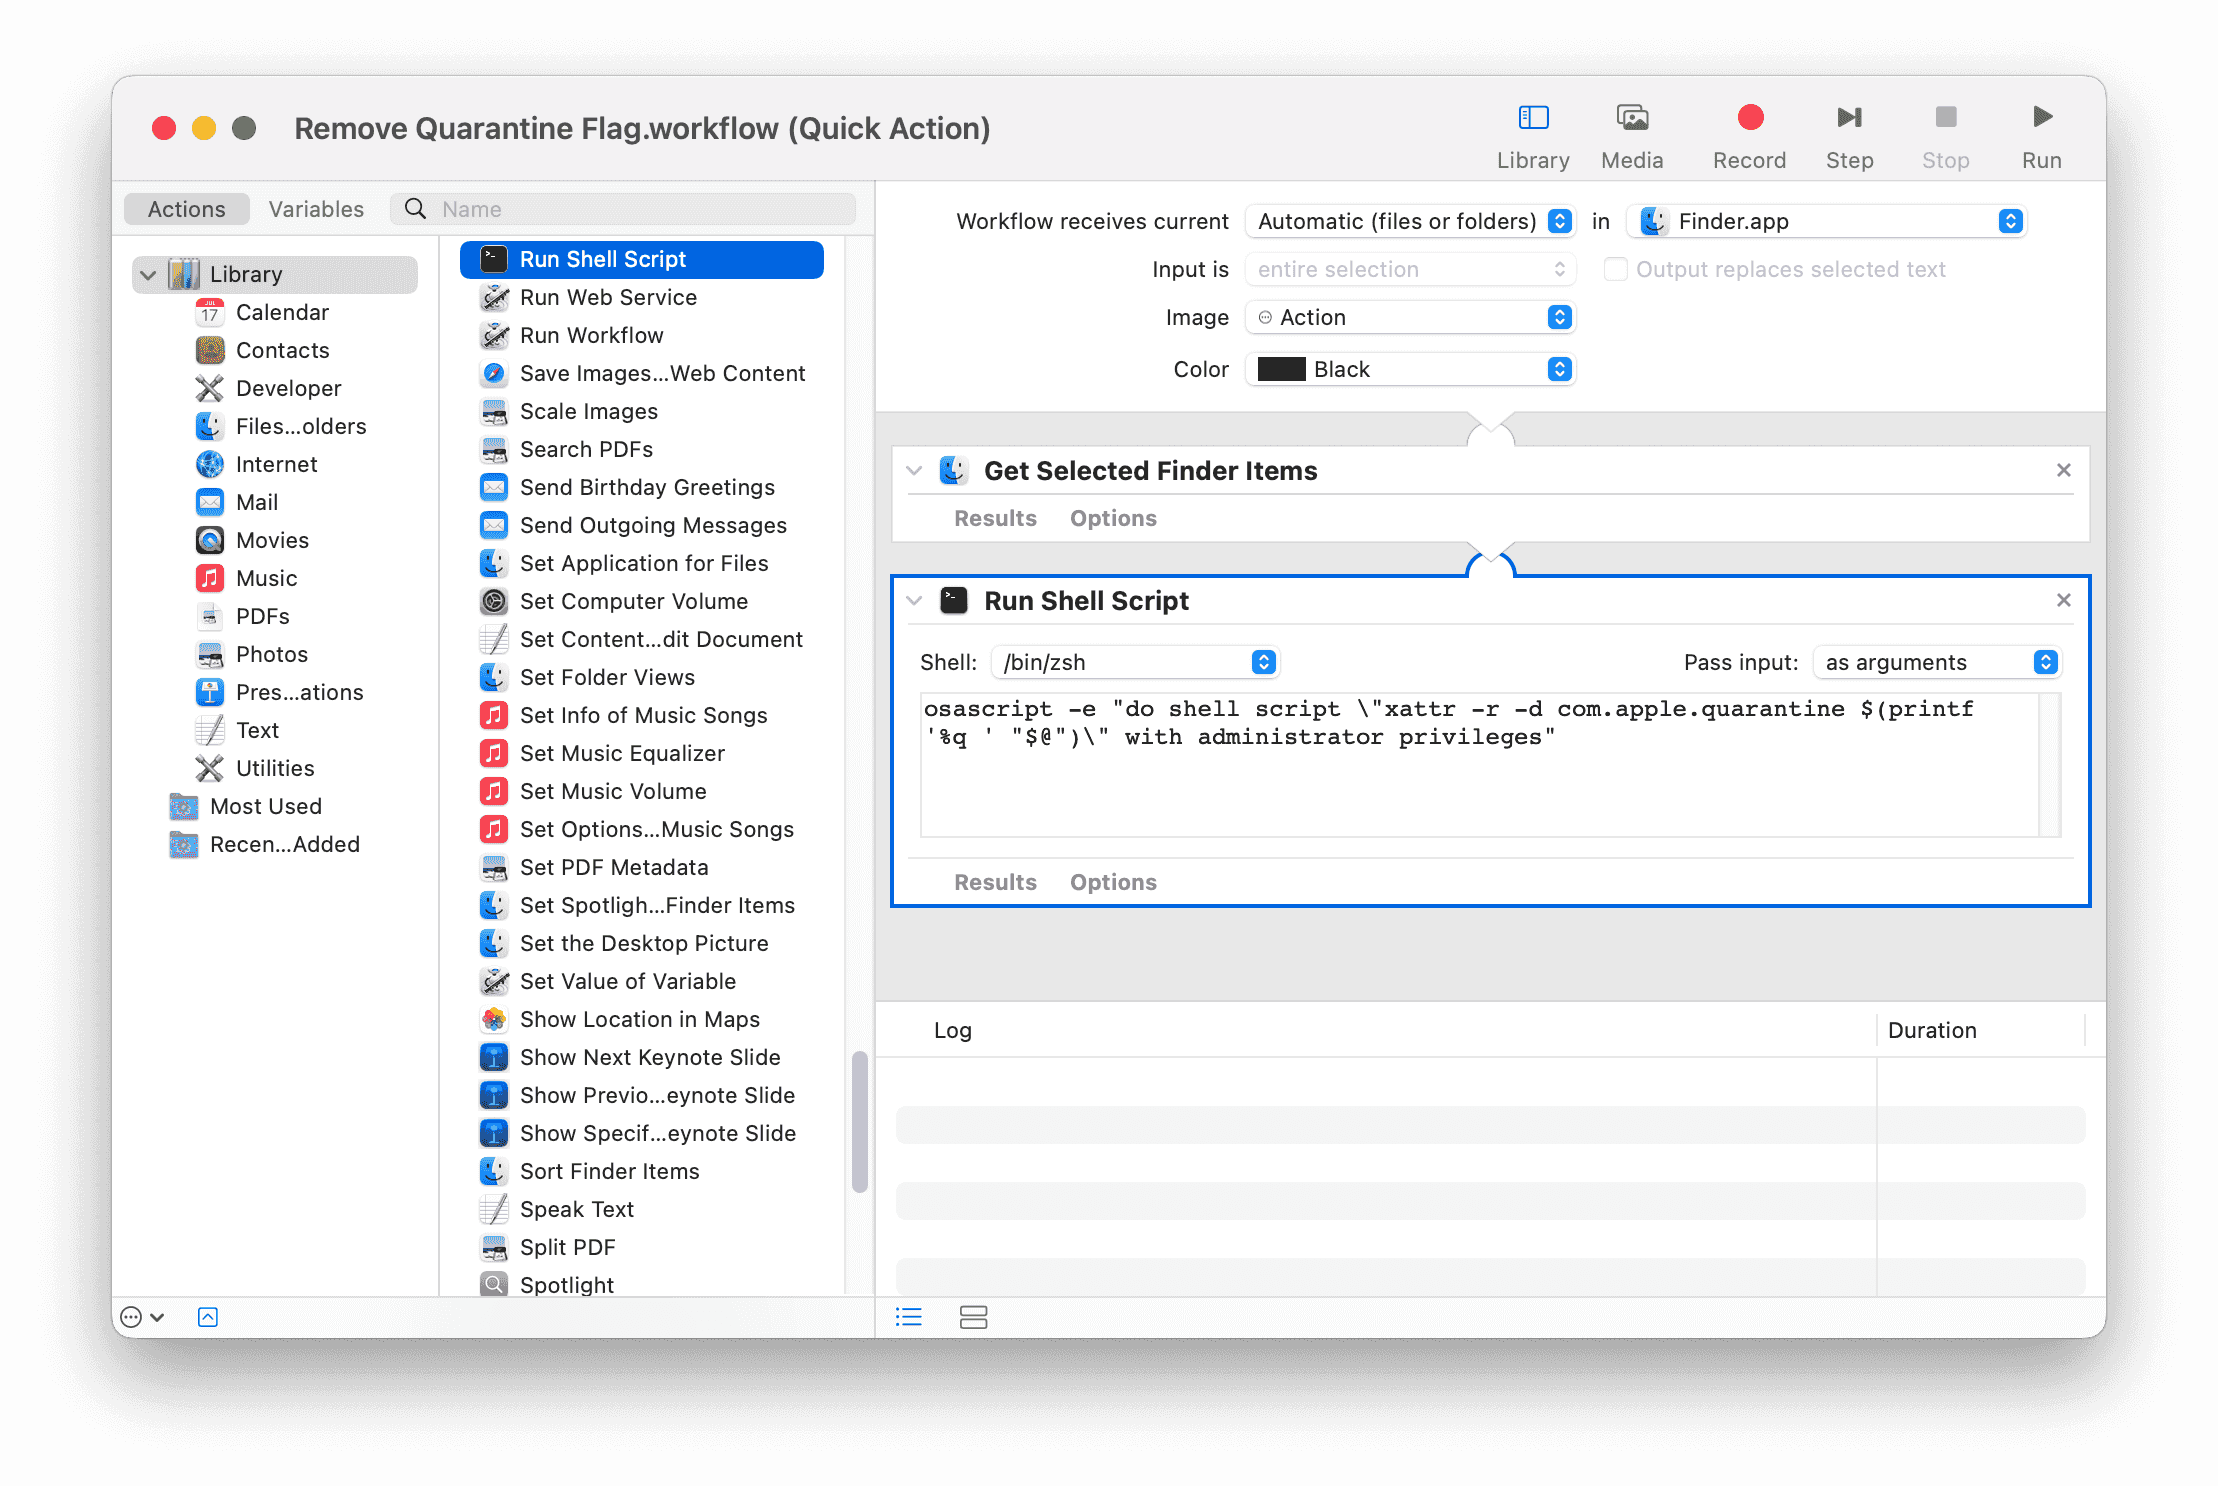Collapse the Get Selected Finder Items action

coord(914,470)
